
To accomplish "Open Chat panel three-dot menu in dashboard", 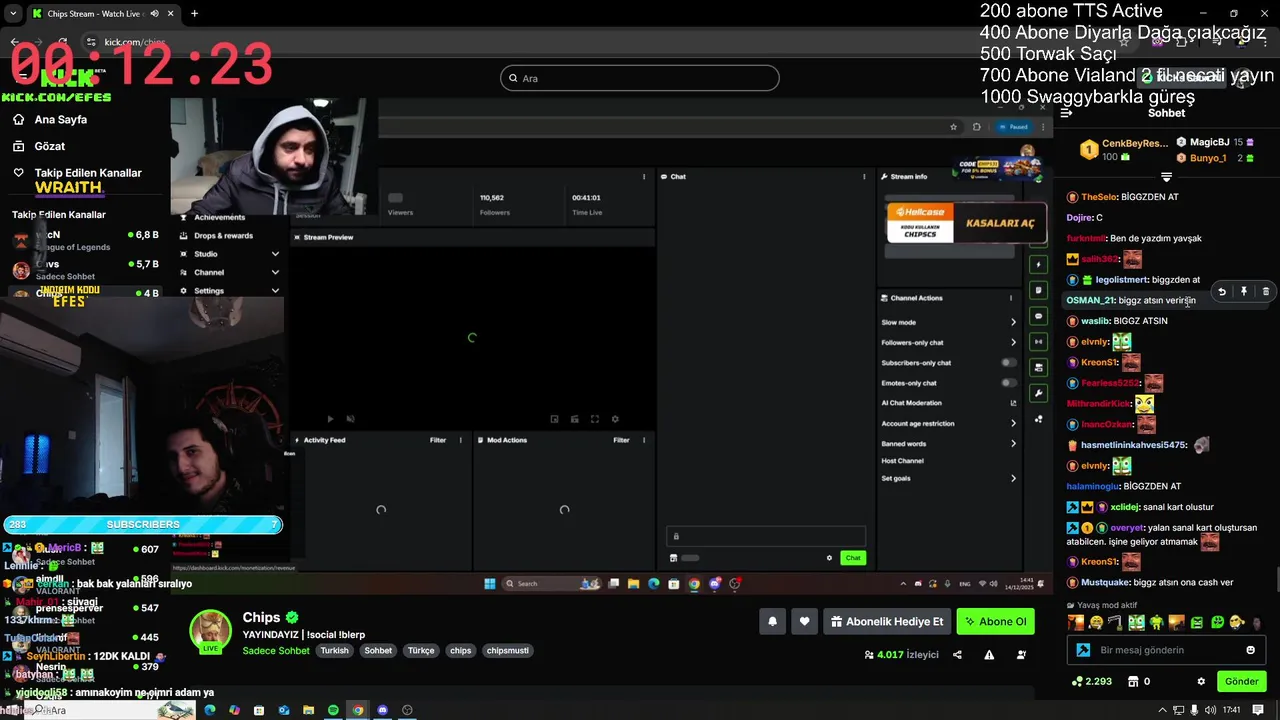I will pyautogui.click(x=864, y=176).
